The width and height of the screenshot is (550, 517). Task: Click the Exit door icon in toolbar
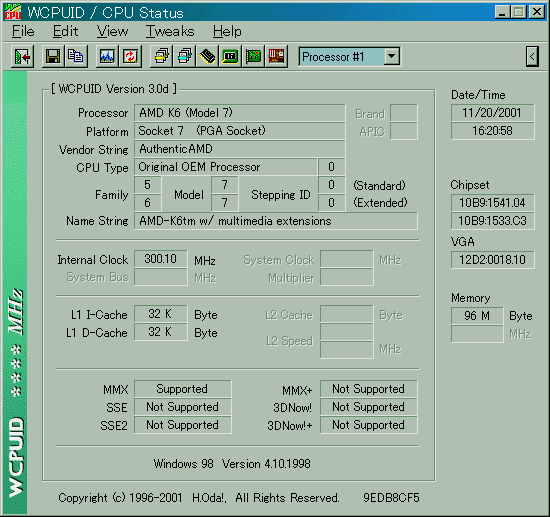coord(22,56)
